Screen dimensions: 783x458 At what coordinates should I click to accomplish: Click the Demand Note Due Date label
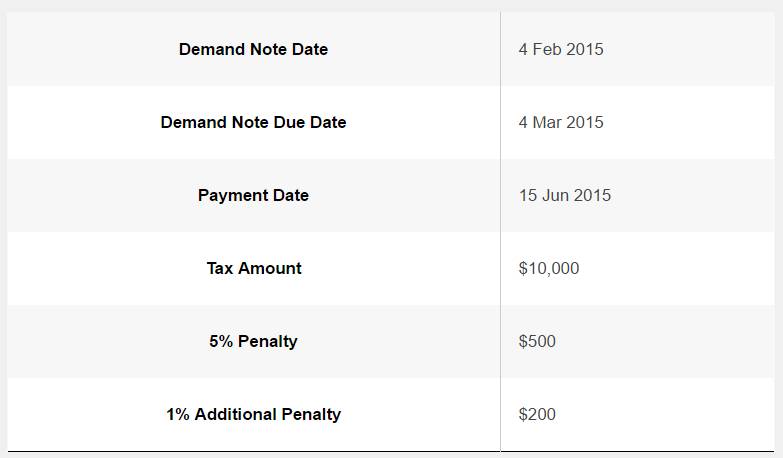[x=253, y=122]
